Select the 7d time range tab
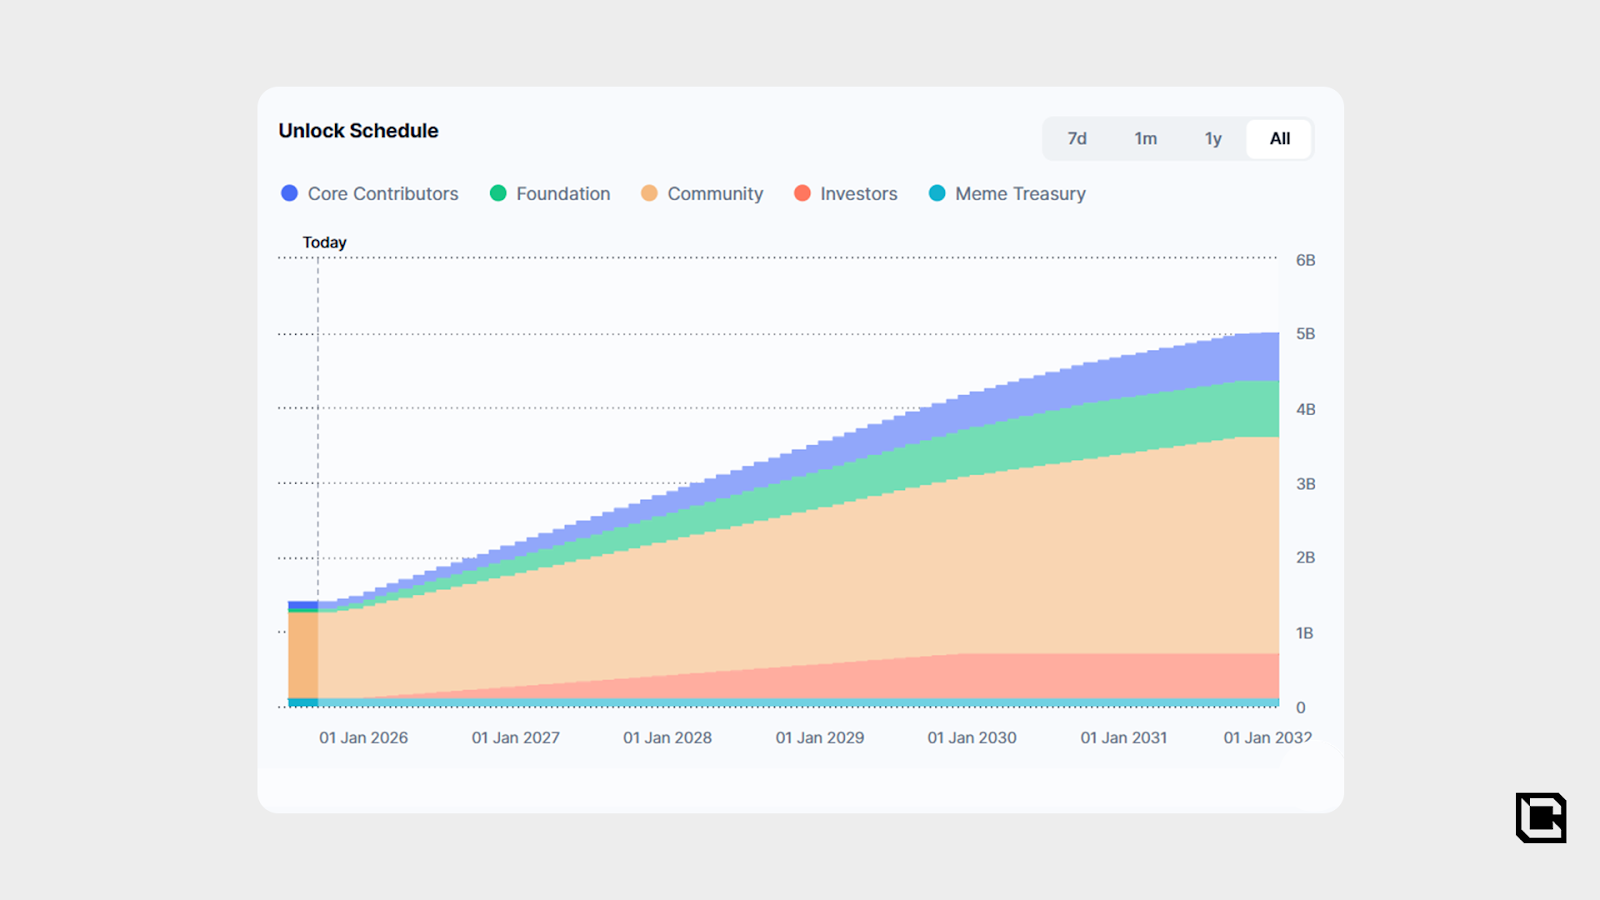The width and height of the screenshot is (1600, 900). coord(1076,139)
